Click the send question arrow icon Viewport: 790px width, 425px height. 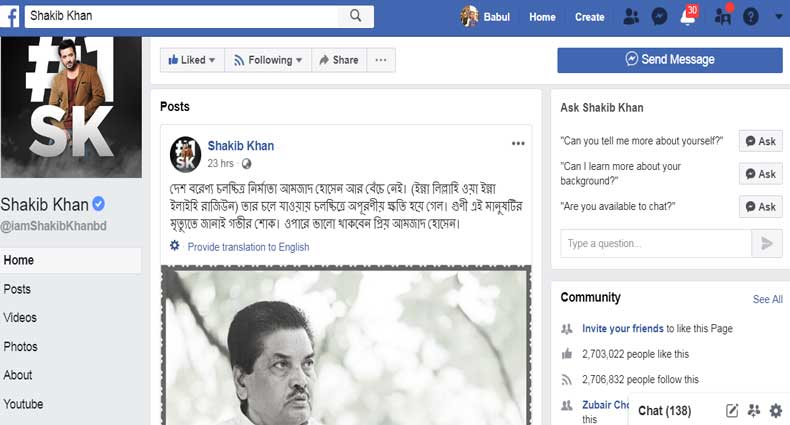point(767,243)
